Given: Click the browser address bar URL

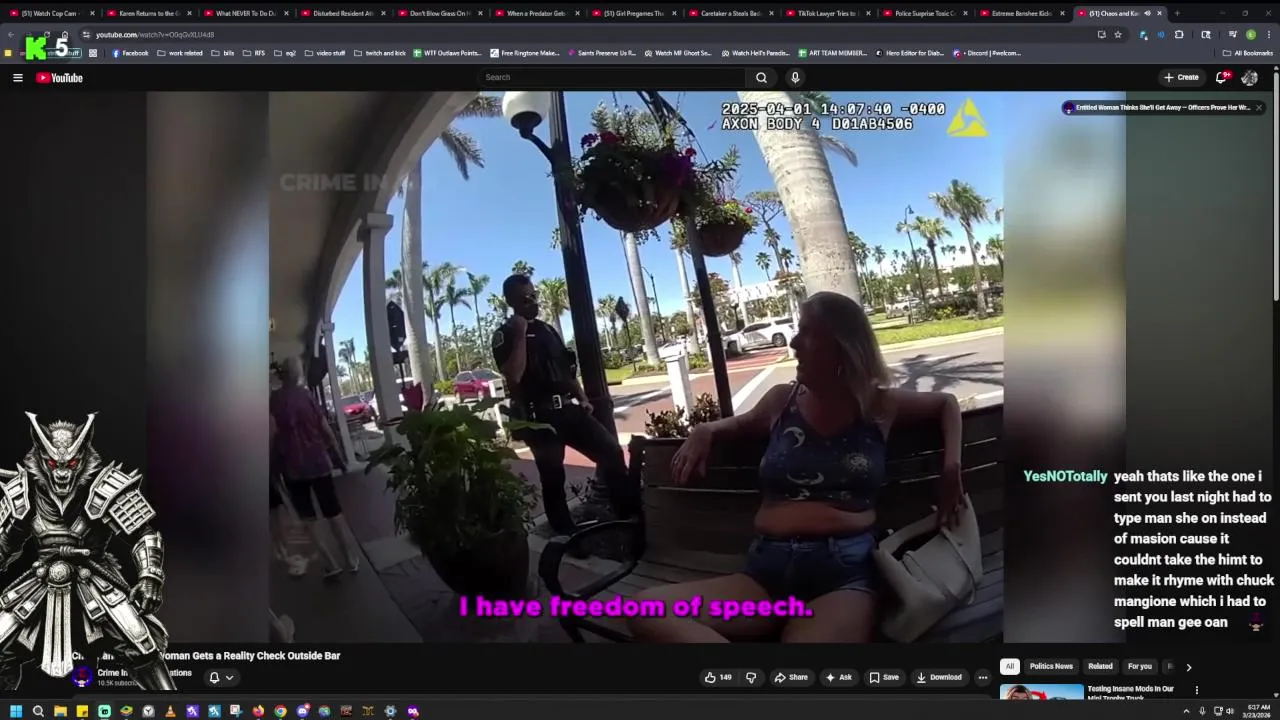Looking at the screenshot, I should pyautogui.click(x=155, y=34).
